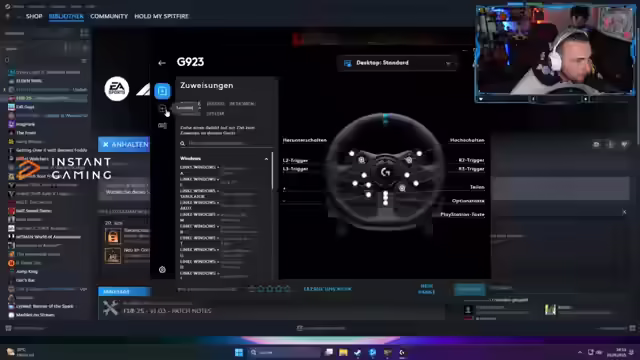The height and width of the screenshot is (360, 640).
Task: Close the Steam notification with X
Action: point(624,212)
